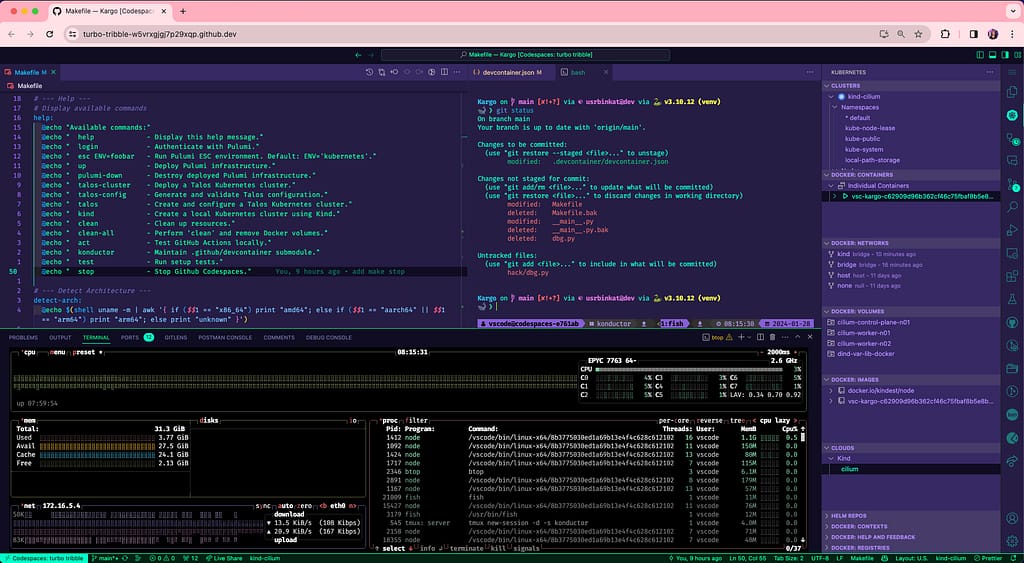
Task: Go back using the editor navigation arrow
Action: coord(358,55)
